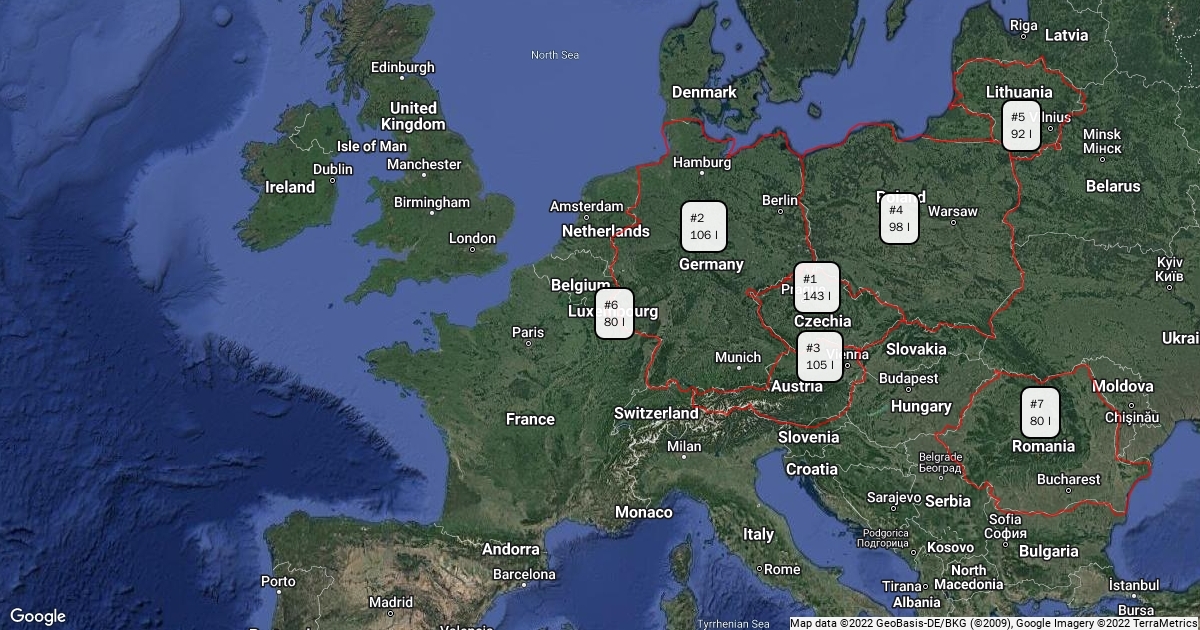1200x630 pixels.
Task: Click the Google logo
Action: click(x=37, y=616)
